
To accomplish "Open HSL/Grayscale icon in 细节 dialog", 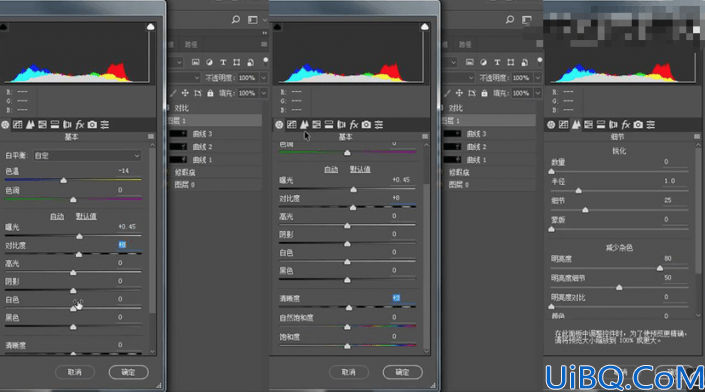I will pos(589,125).
